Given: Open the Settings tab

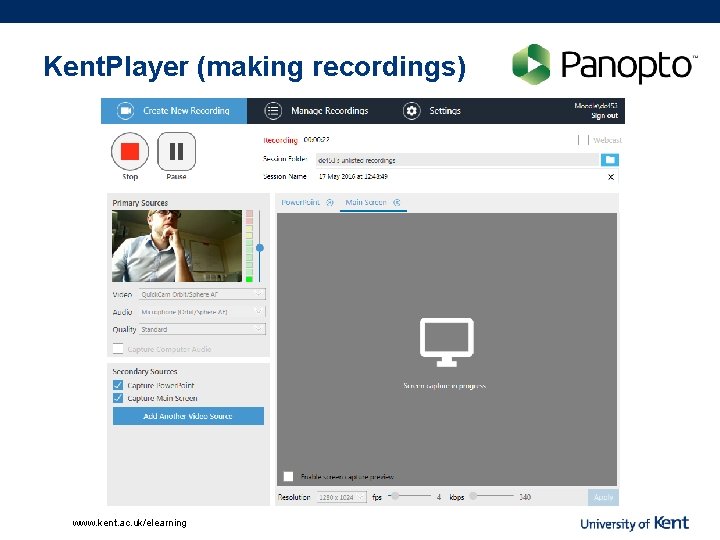Looking at the screenshot, I should click(432, 111).
